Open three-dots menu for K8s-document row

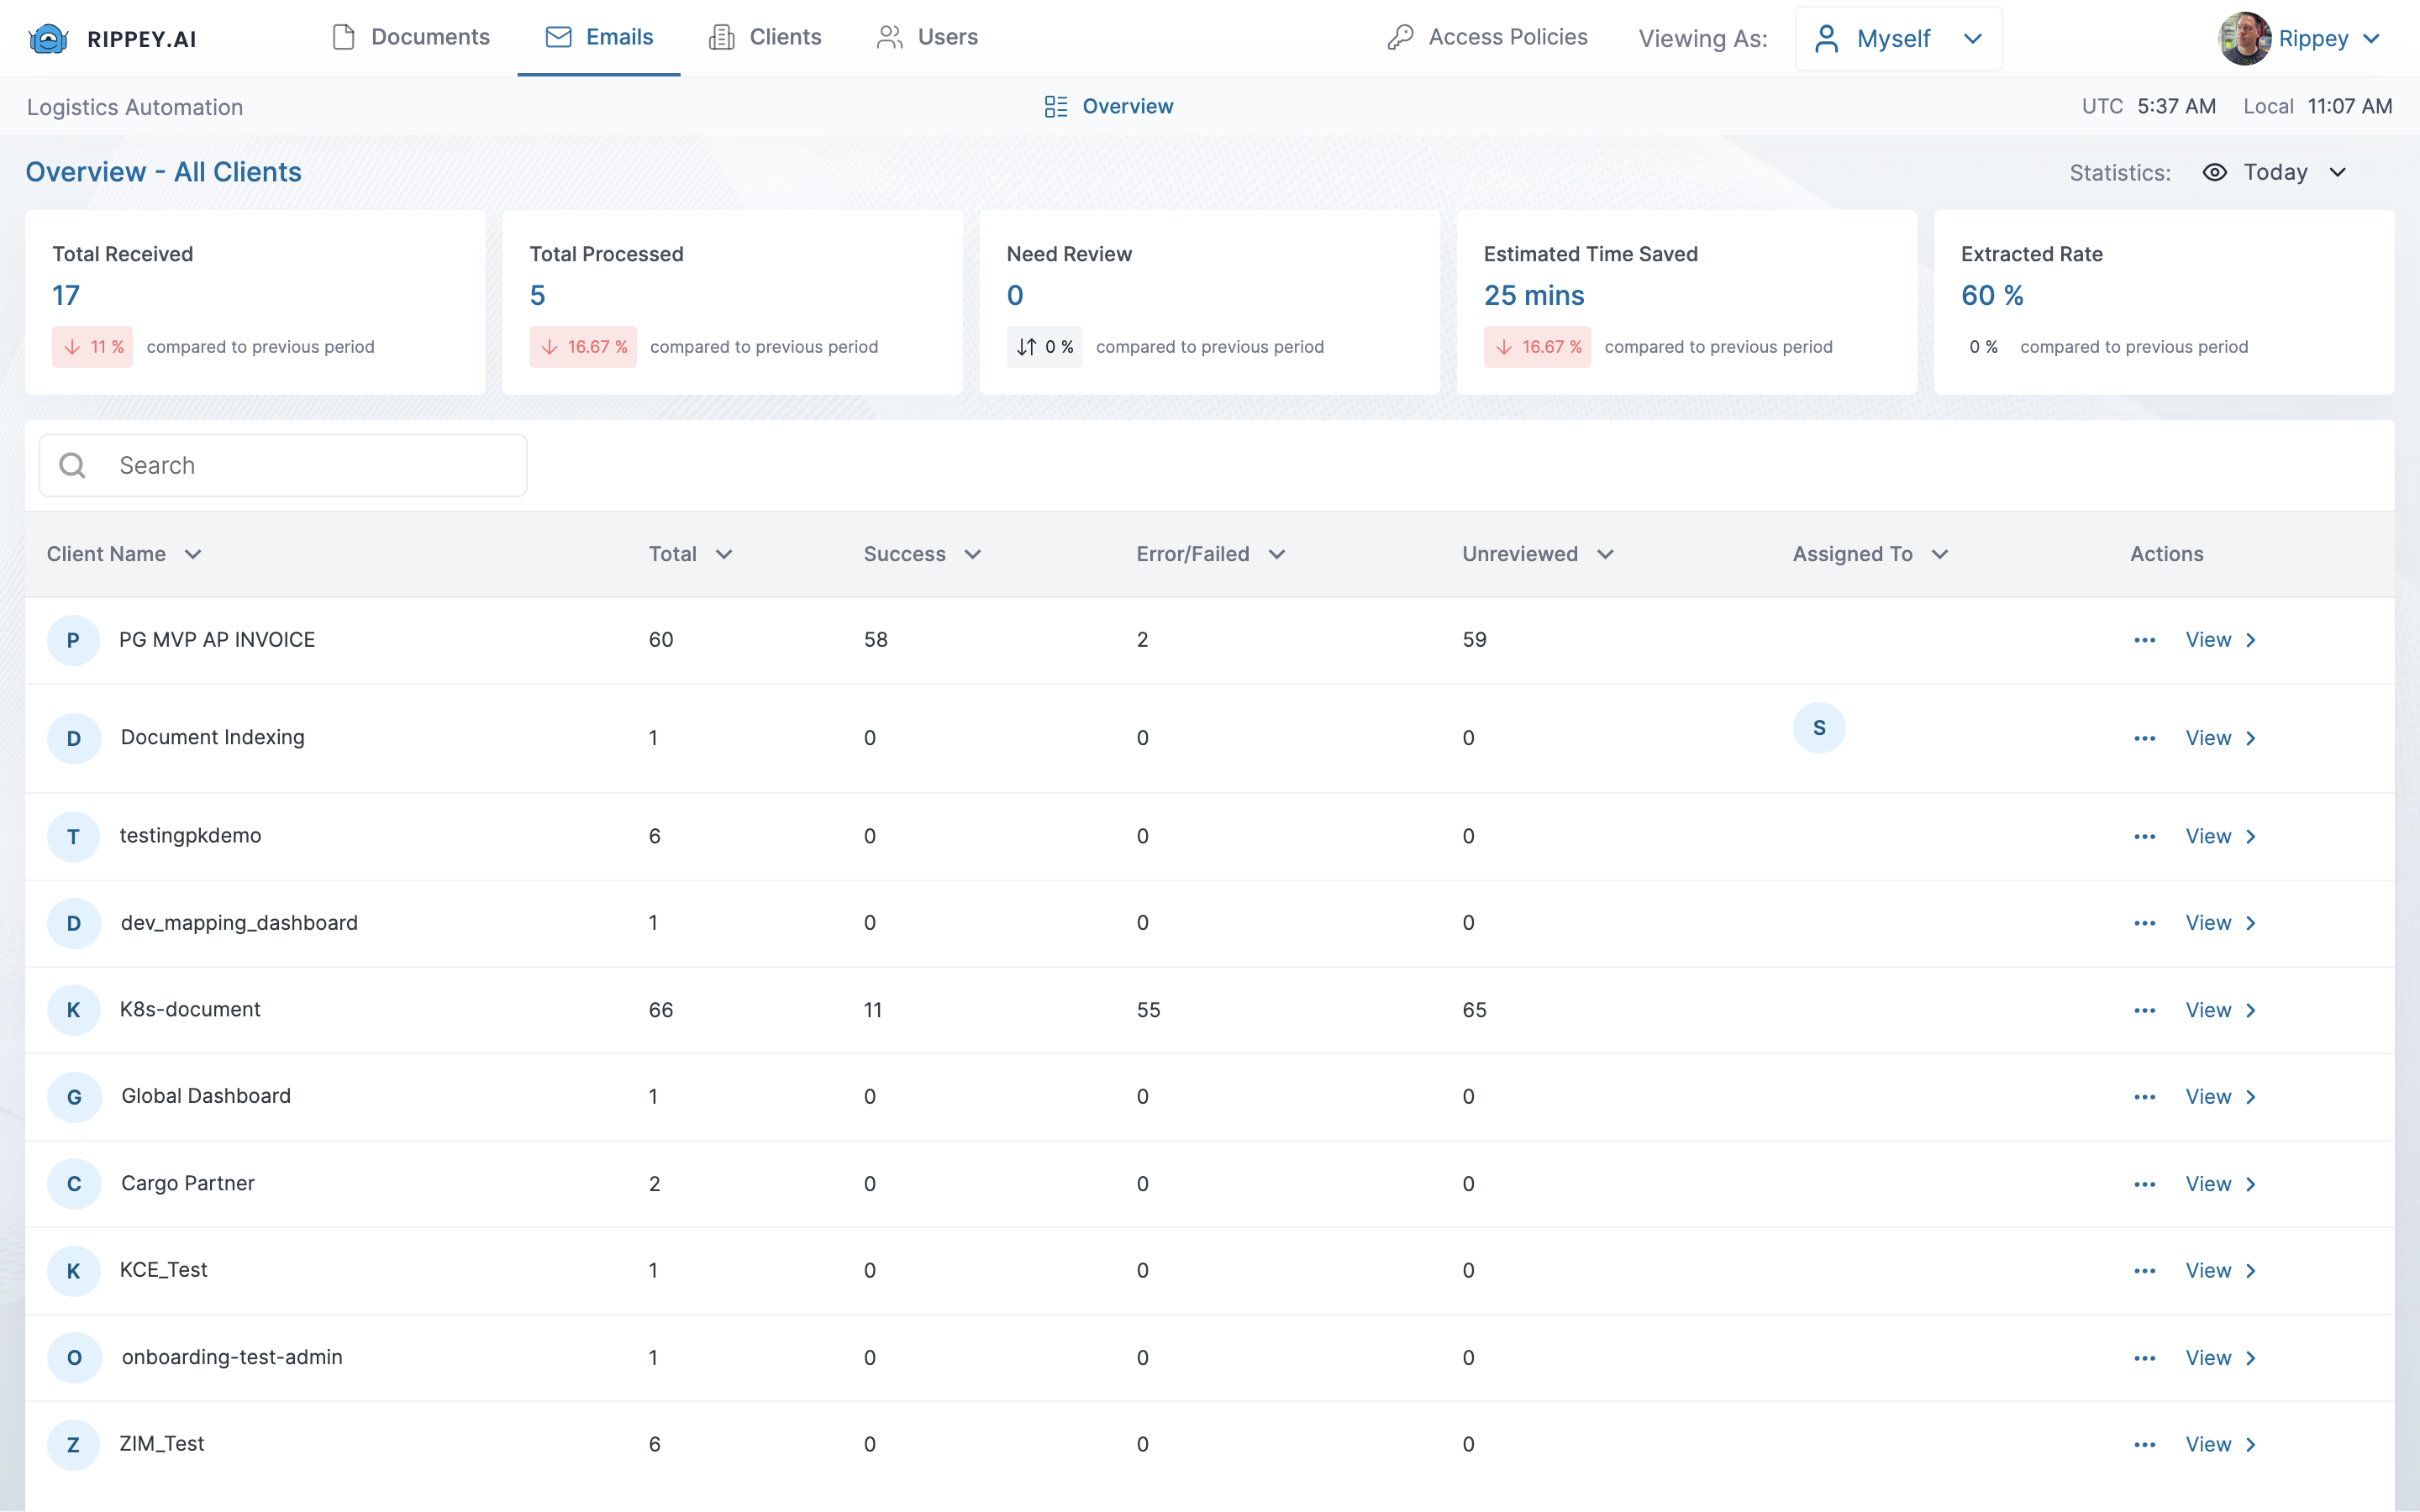coord(2144,1010)
